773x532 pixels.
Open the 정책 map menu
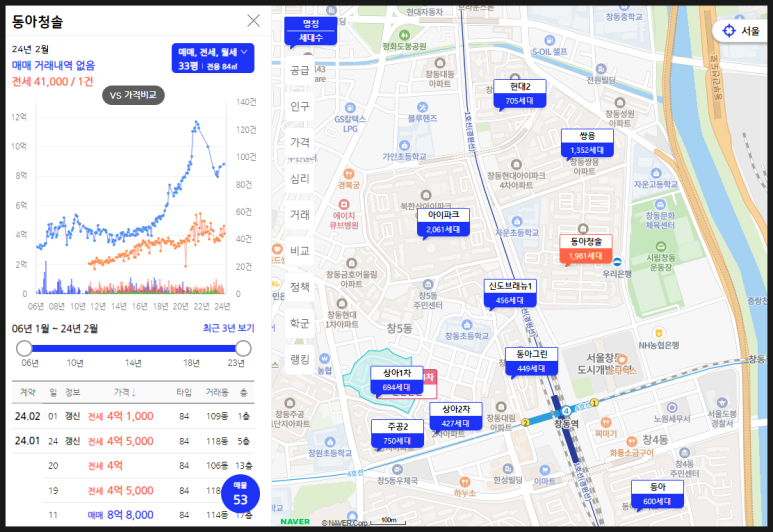coord(299,286)
